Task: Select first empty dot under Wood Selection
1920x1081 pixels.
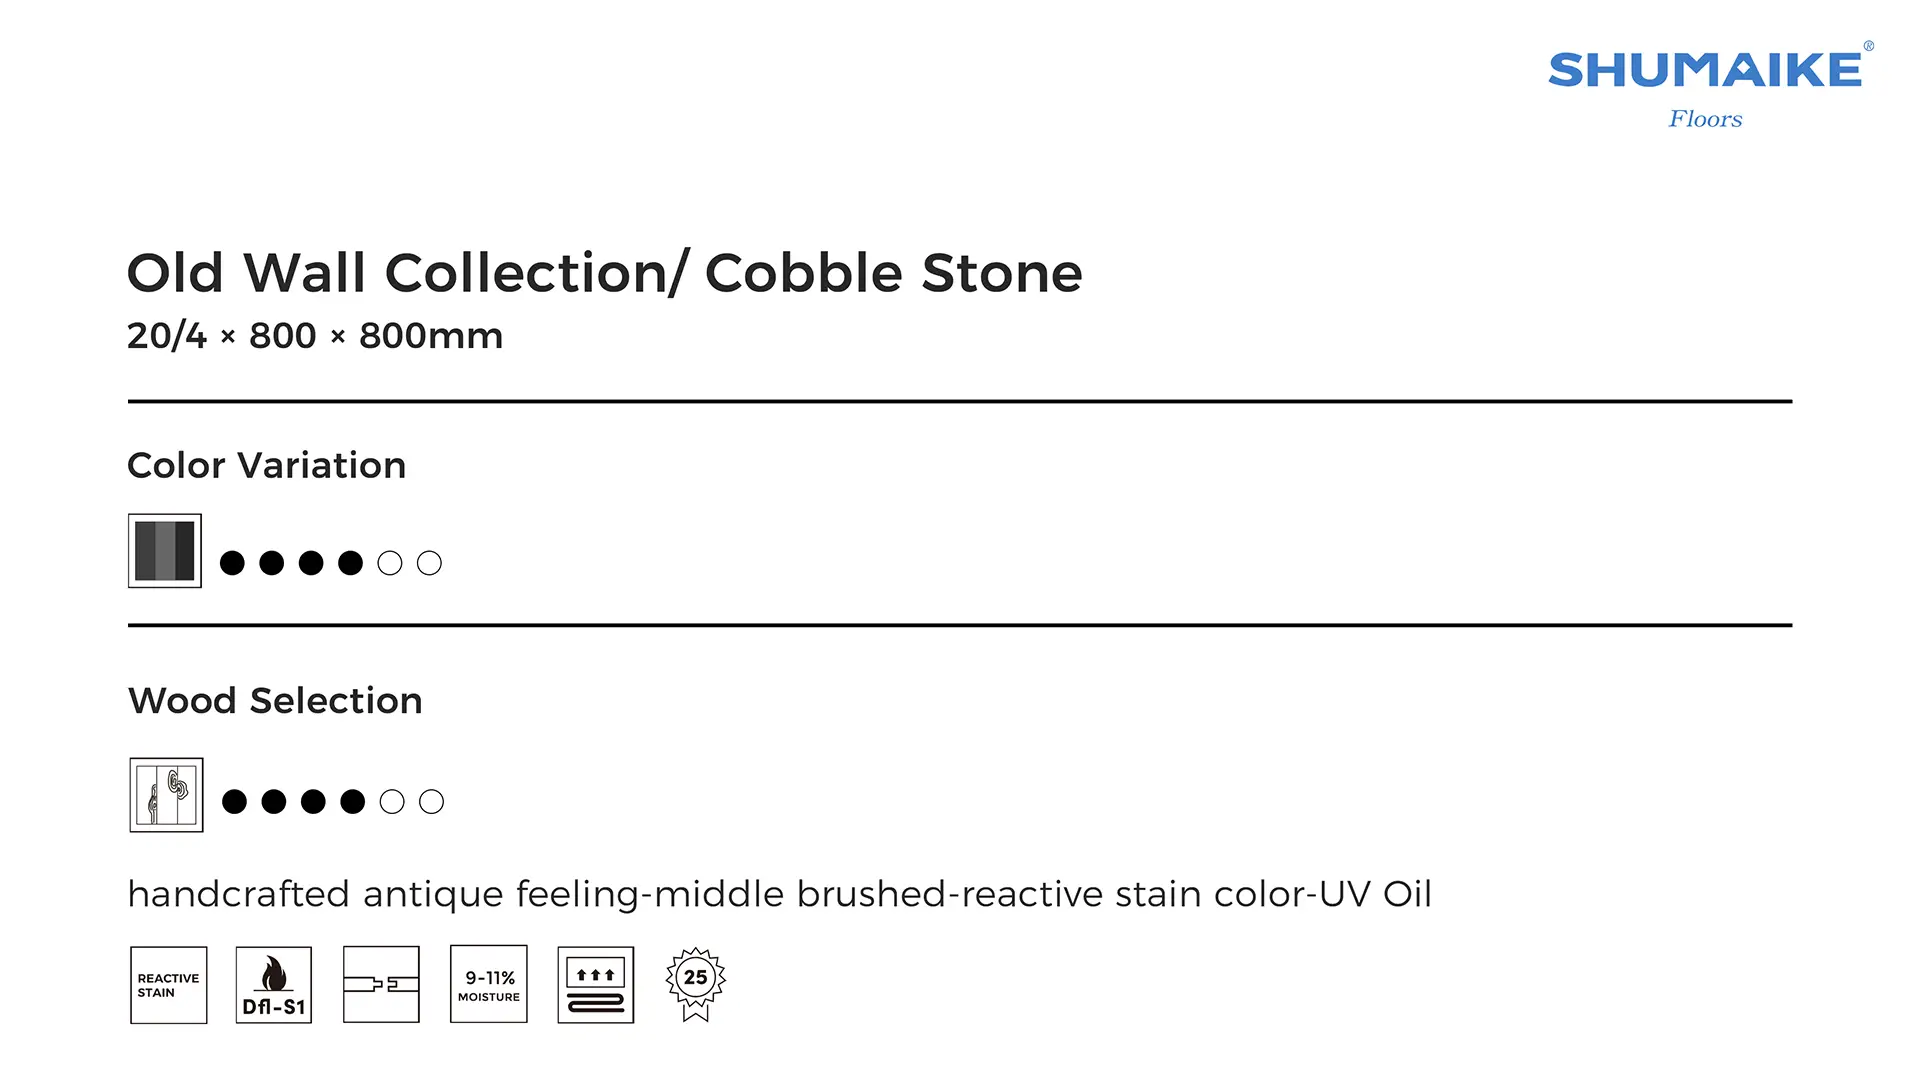Action: [x=392, y=802]
